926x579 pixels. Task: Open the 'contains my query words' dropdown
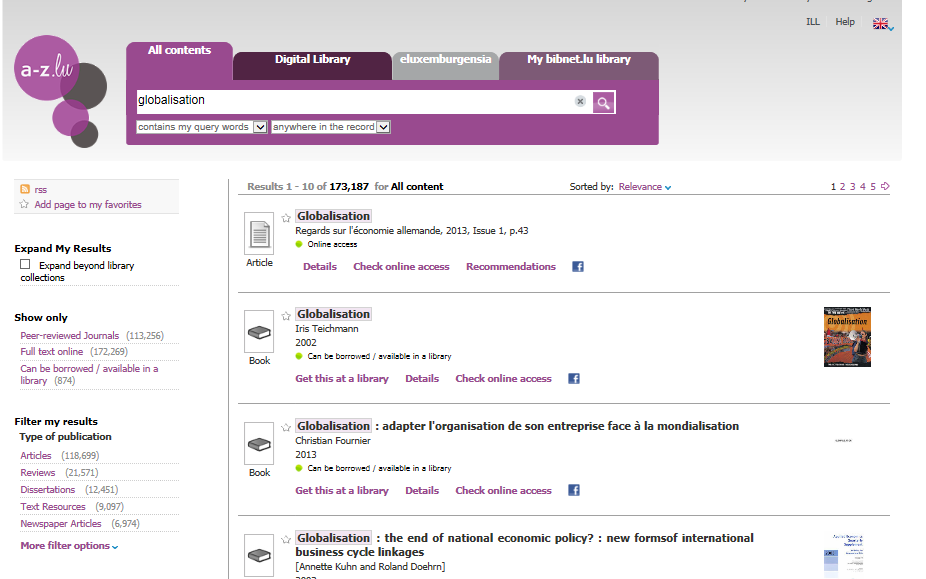tap(202, 127)
